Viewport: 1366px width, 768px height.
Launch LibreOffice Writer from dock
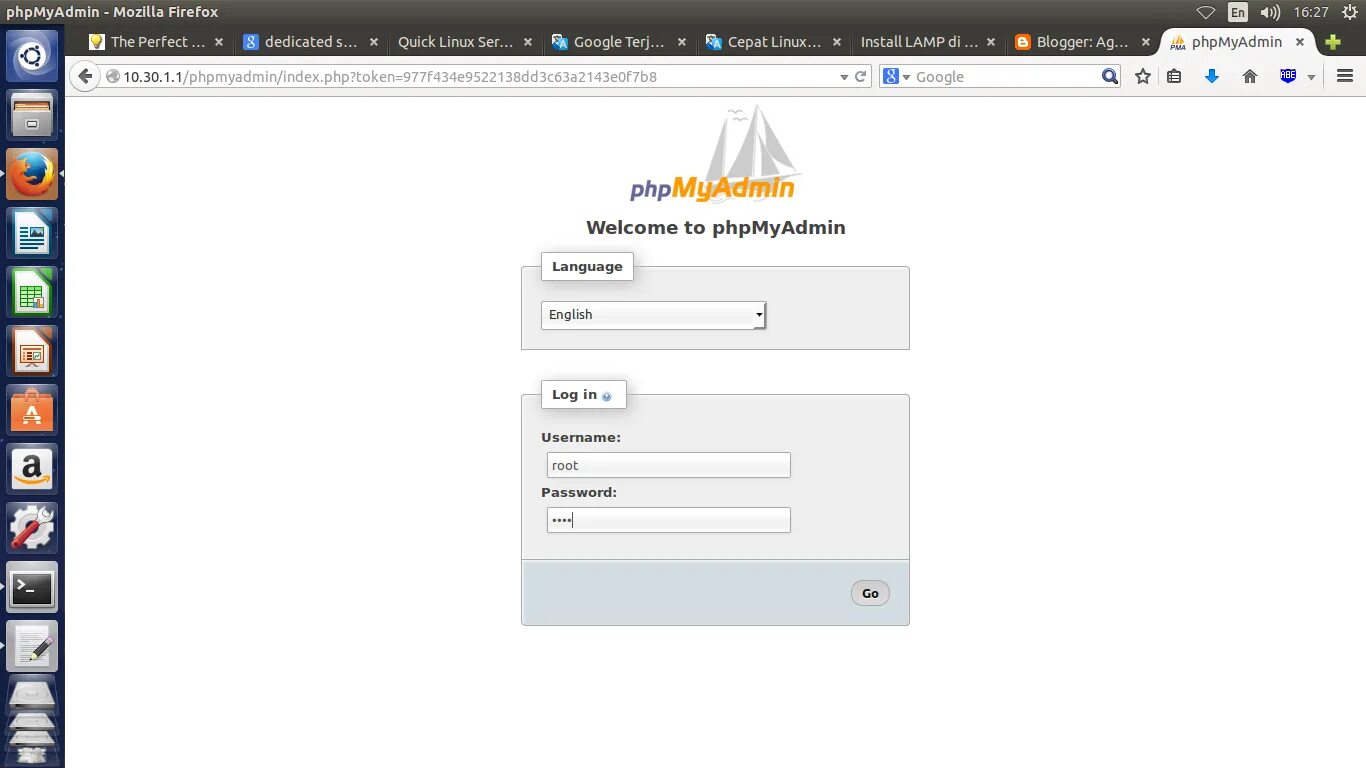pos(32,233)
